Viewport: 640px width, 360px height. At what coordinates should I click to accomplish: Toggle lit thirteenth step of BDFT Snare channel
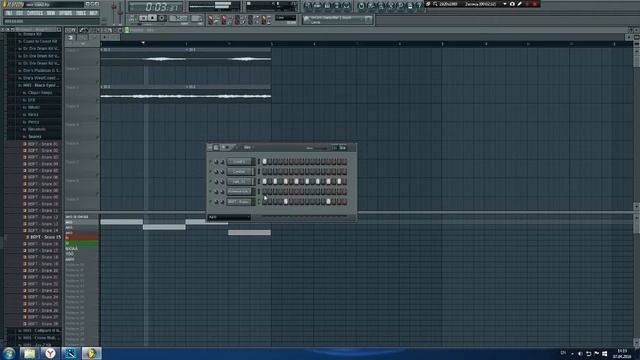click(328, 202)
